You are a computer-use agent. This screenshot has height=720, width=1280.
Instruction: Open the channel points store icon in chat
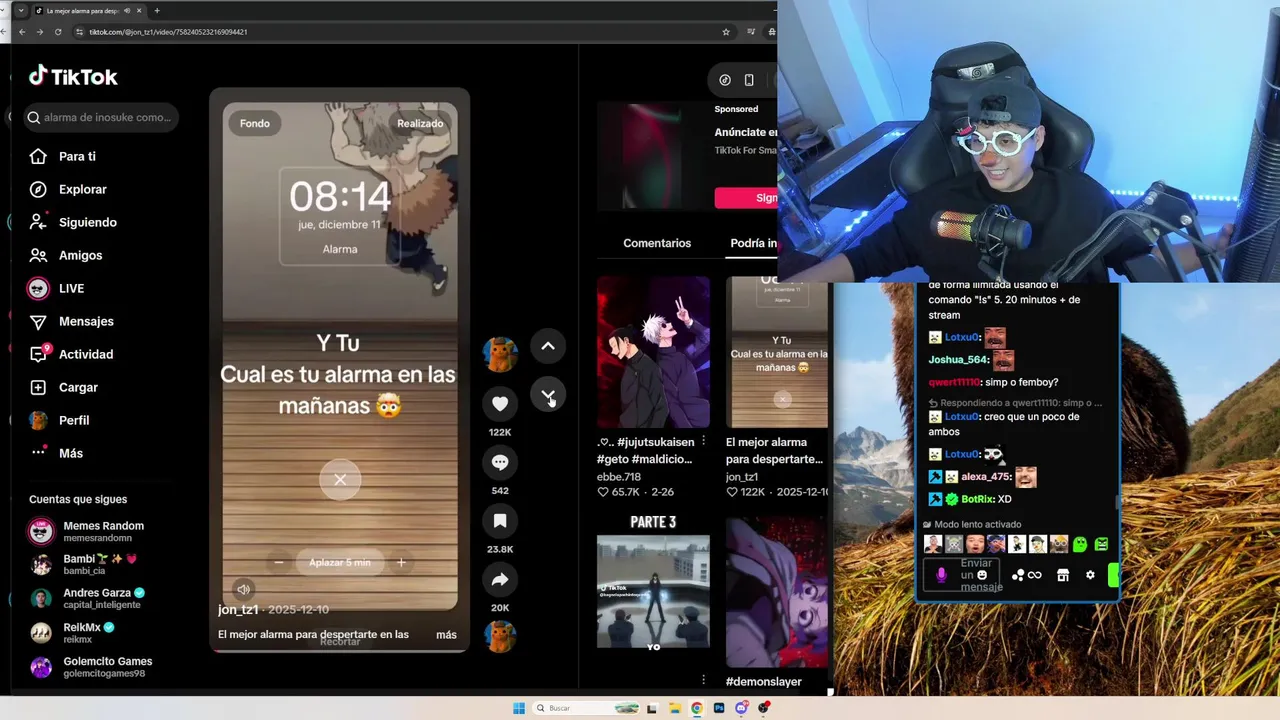[x=1063, y=575]
